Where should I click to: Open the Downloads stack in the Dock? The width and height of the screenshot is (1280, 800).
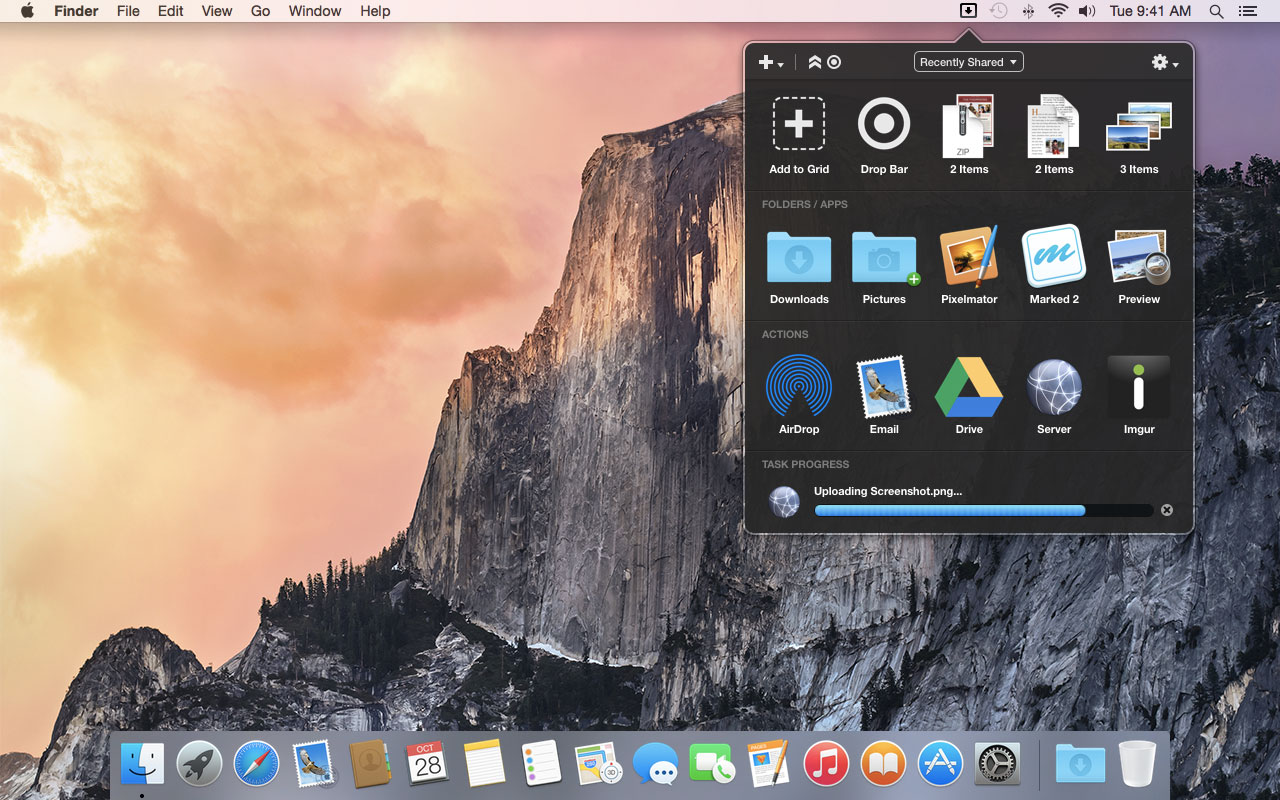[x=1080, y=765]
